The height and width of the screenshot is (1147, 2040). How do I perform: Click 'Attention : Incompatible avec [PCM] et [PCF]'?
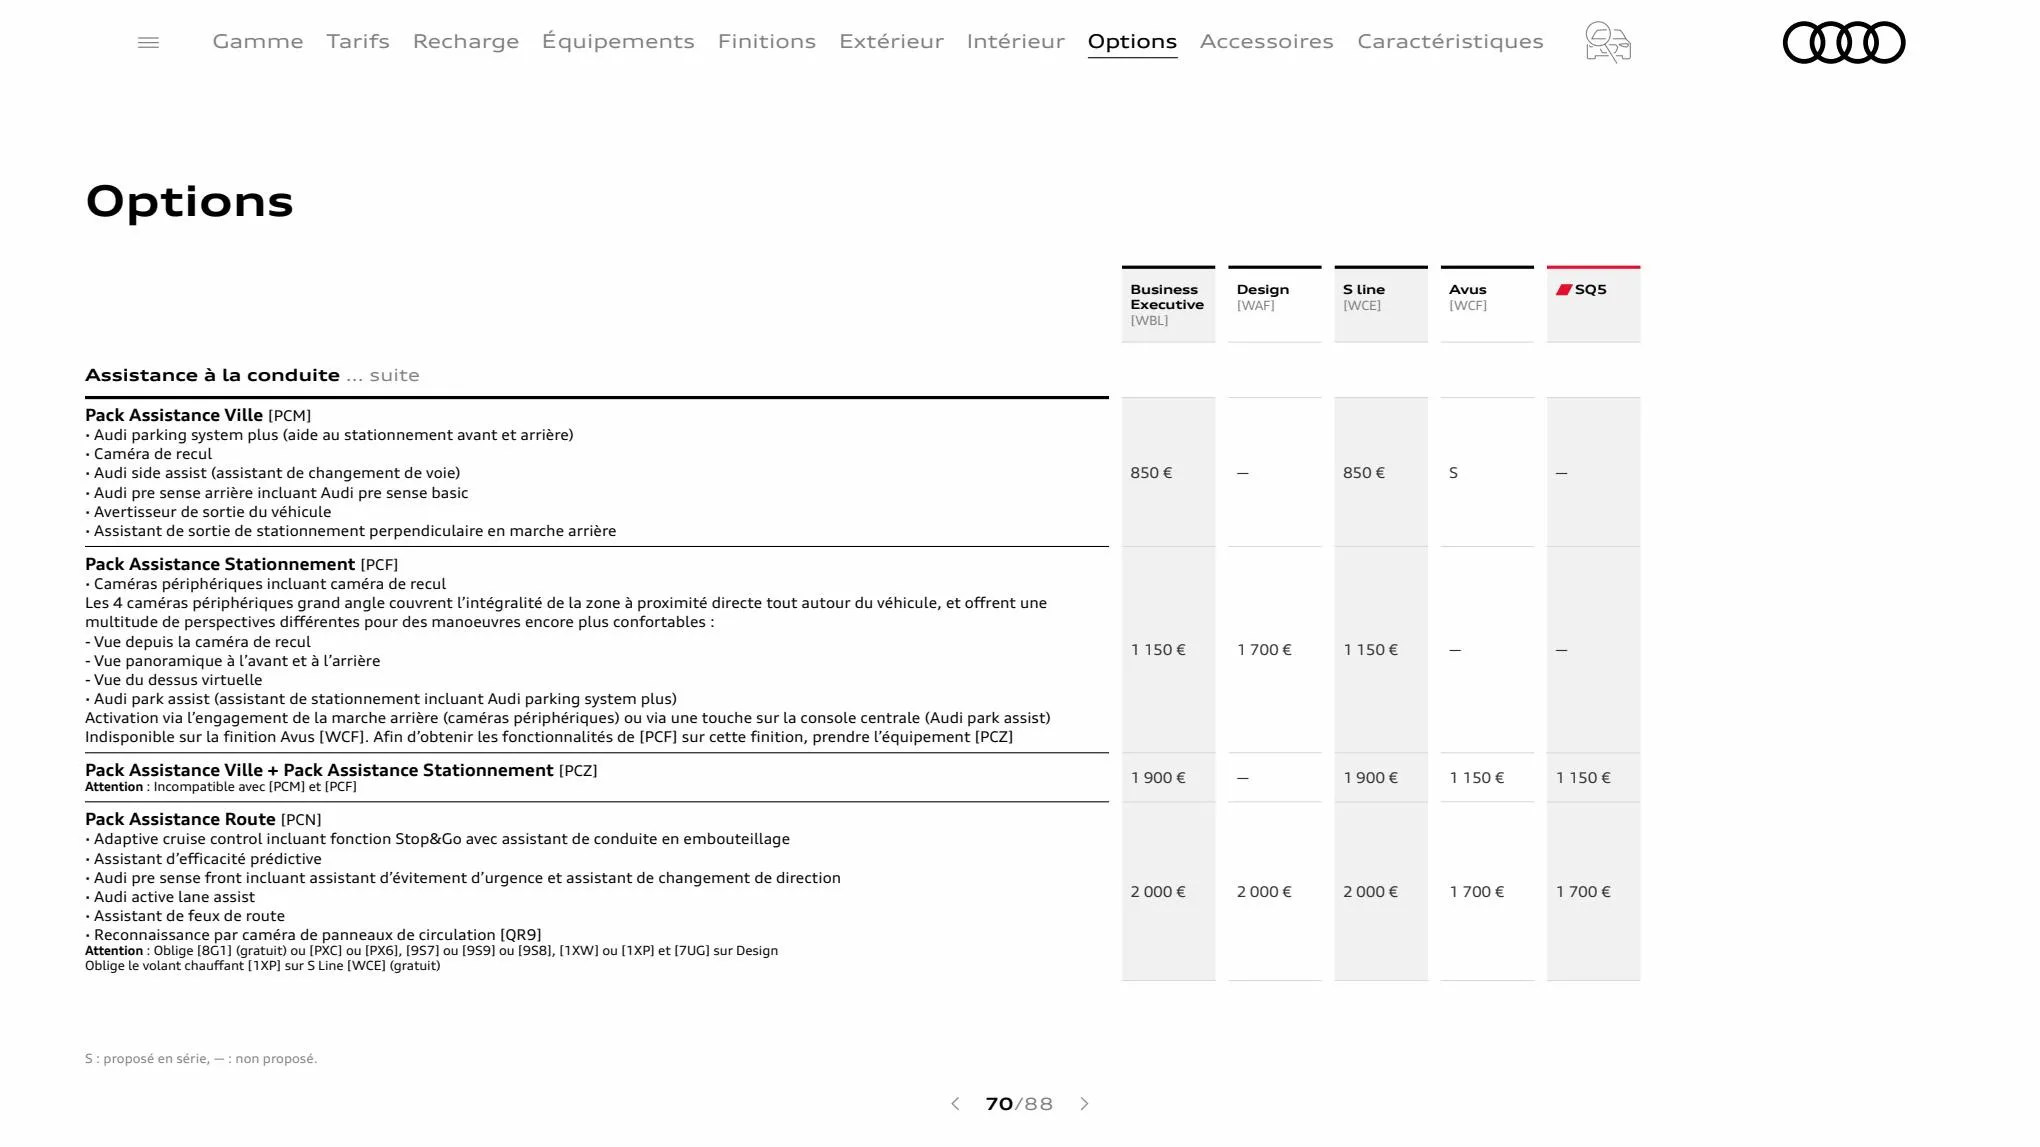pos(221,787)
